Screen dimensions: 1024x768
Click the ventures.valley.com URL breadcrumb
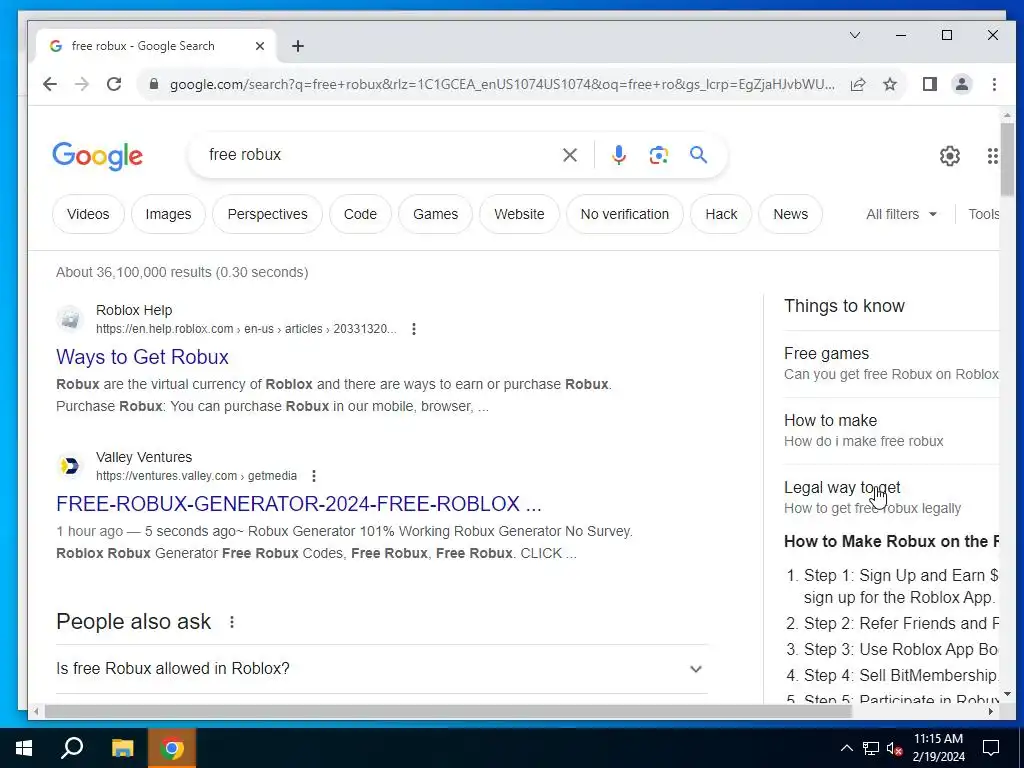coord(196,476)
